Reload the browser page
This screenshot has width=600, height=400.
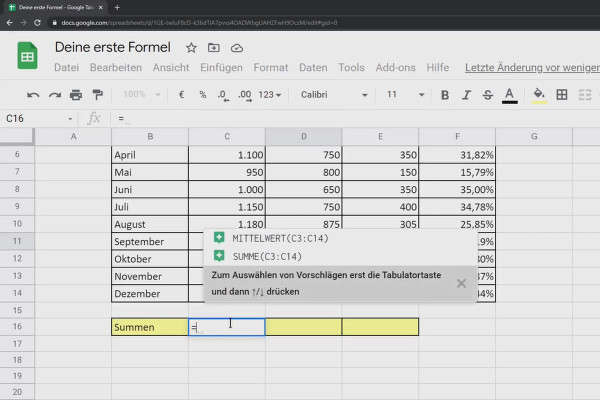[x=37, y=23]
